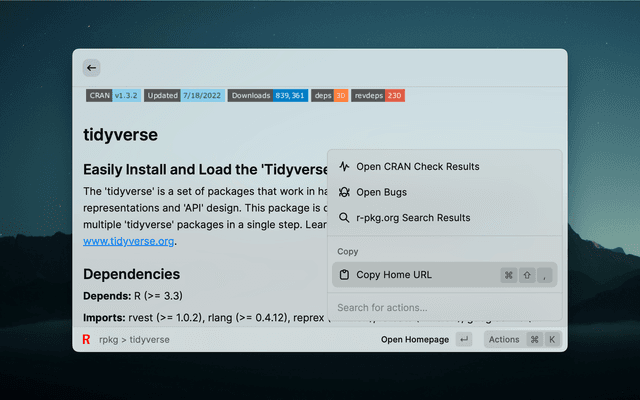Toggle the Actions panel button
The image size is (640, 400).
pyautogui.click(x=504, y=340)
